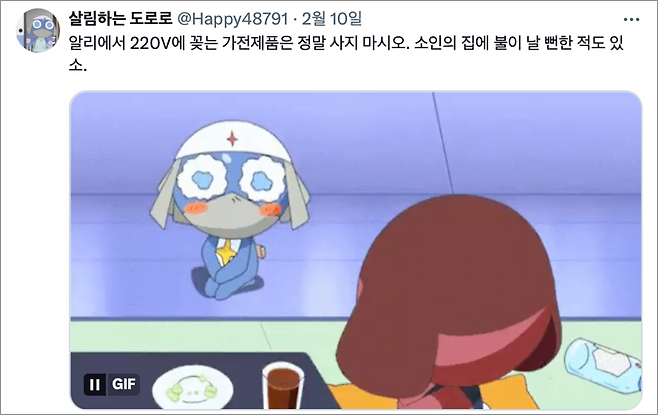Click the 220V text in the tweet

pos(149,43)
